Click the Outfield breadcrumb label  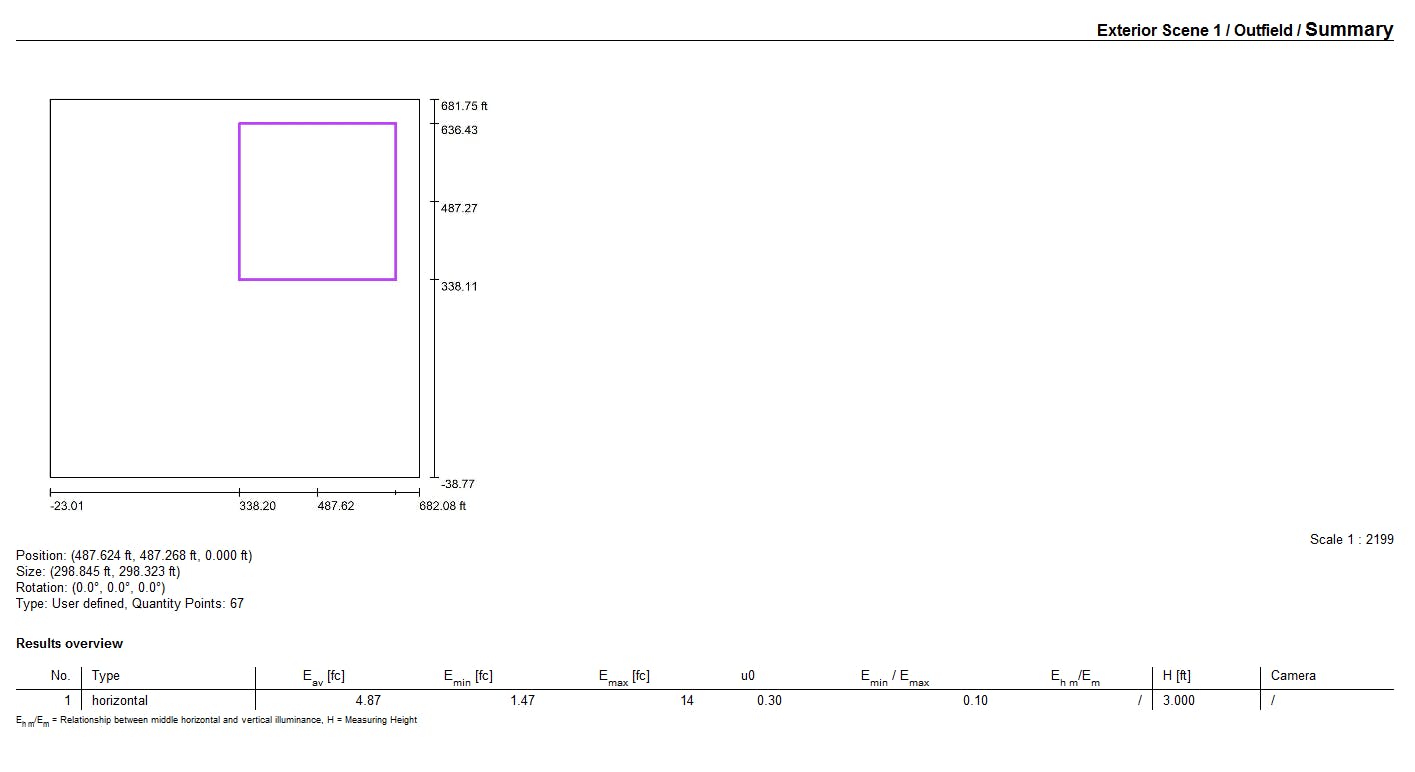pos(1263,30)
